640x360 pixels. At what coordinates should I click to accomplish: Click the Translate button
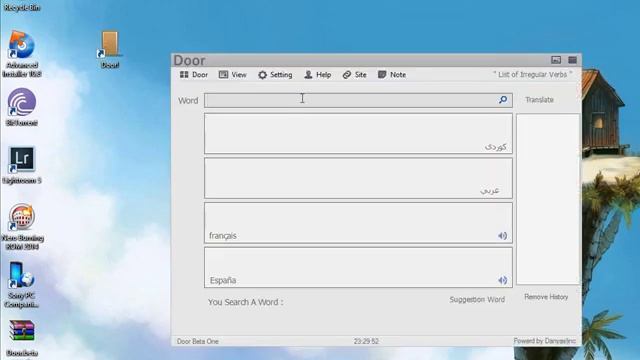click(x=539, y=100)
